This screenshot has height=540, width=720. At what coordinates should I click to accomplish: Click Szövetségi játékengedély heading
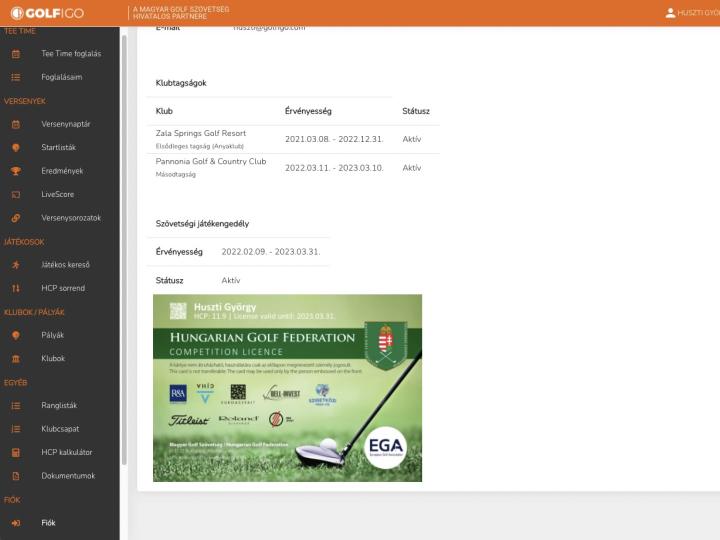[x=202, y=224]
